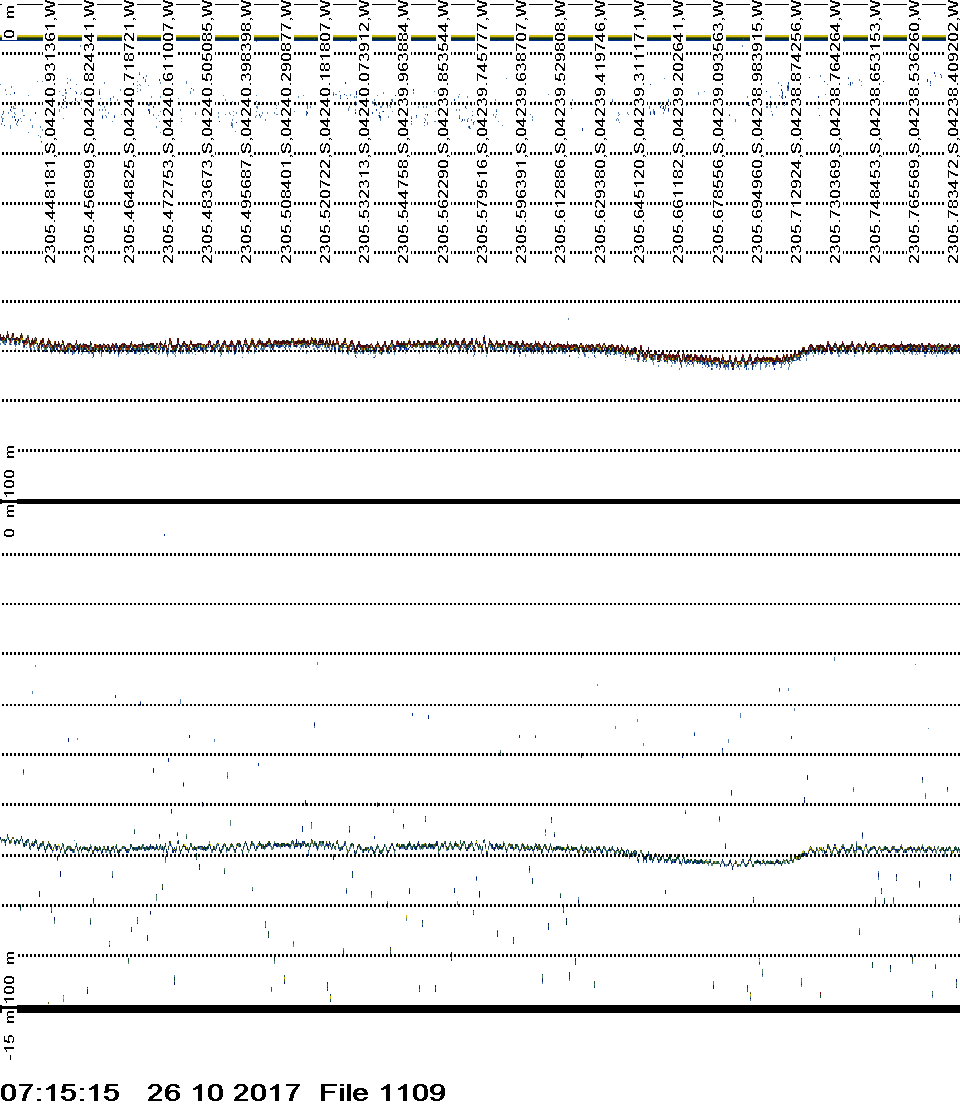Select position label 2305.748453,S,04238.653153,W
The width and height of the screenshot is (960, 1108).
pos(875,131)
